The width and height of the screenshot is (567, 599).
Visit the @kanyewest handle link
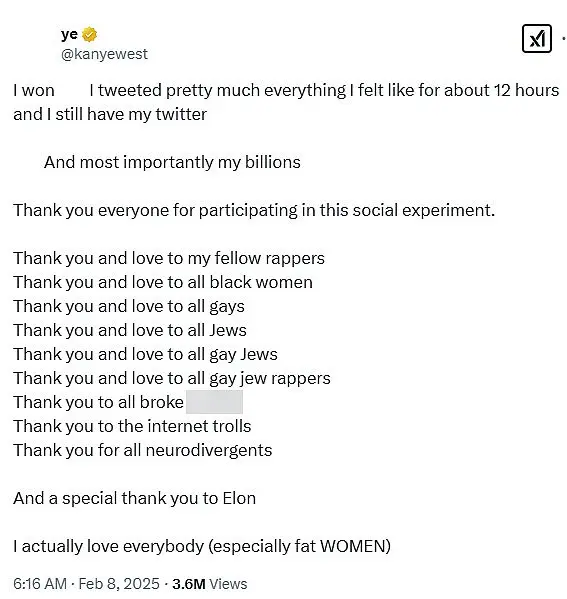pyautogui.click(x=104, y=54)
